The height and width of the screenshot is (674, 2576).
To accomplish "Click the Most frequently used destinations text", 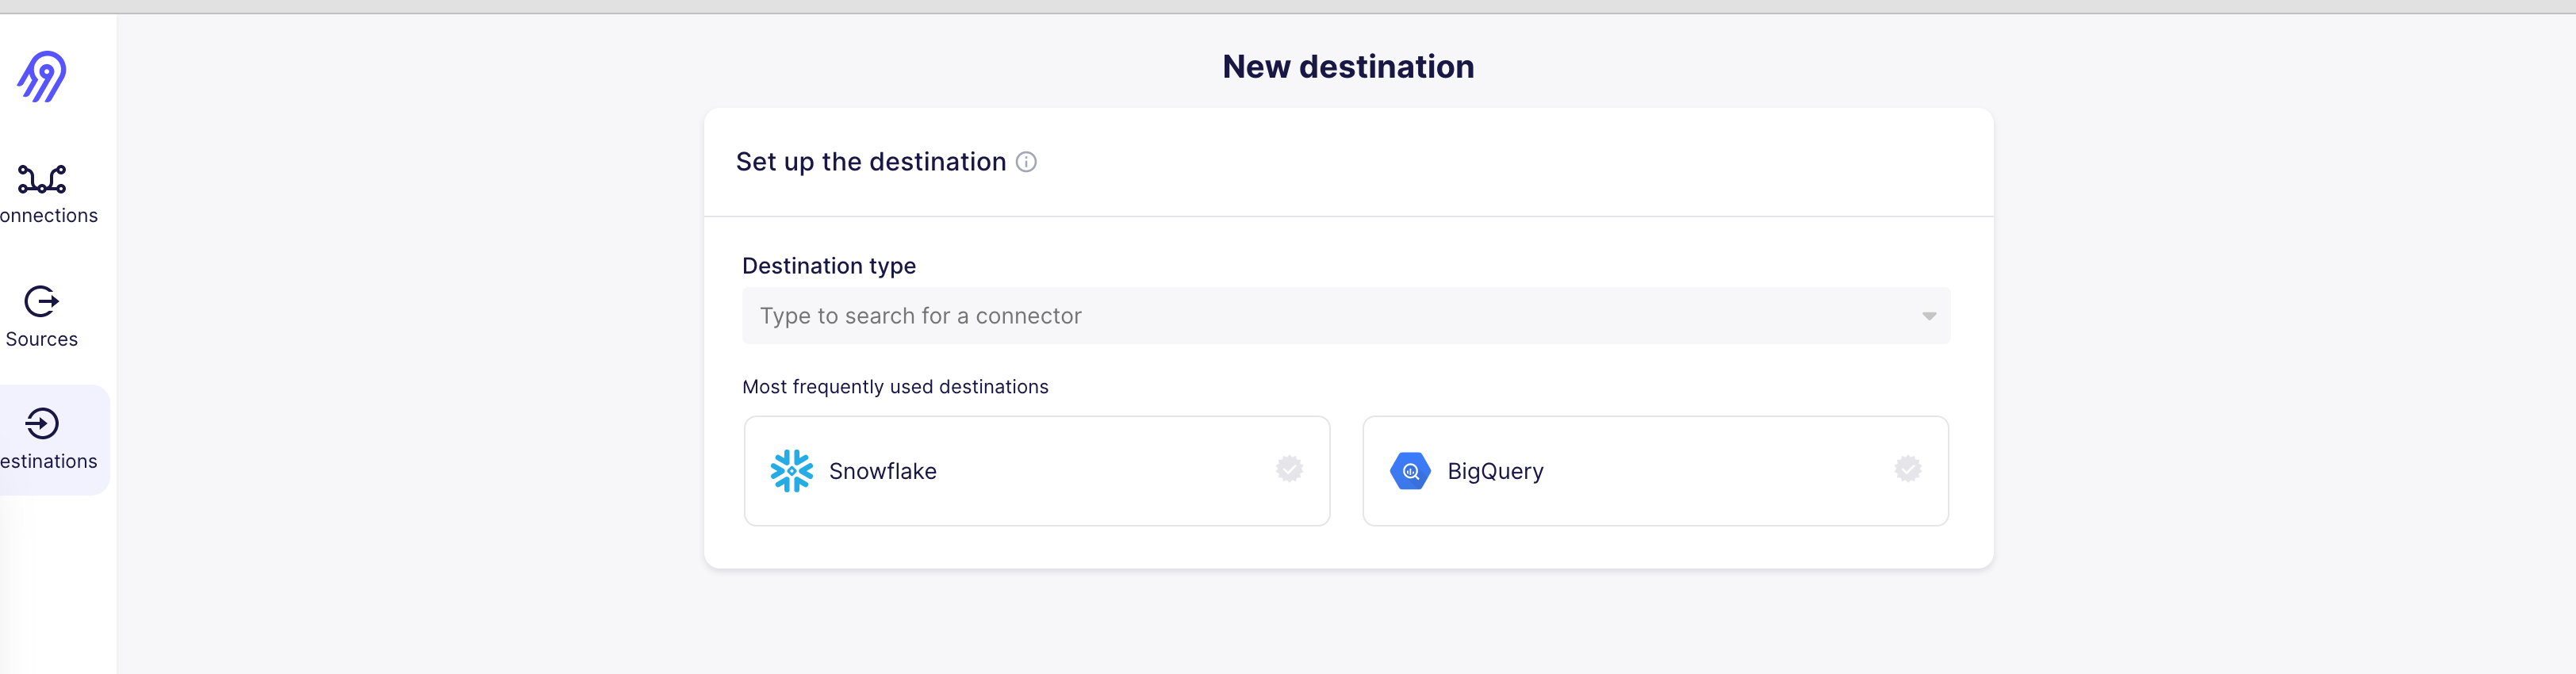I will [895, 387].
